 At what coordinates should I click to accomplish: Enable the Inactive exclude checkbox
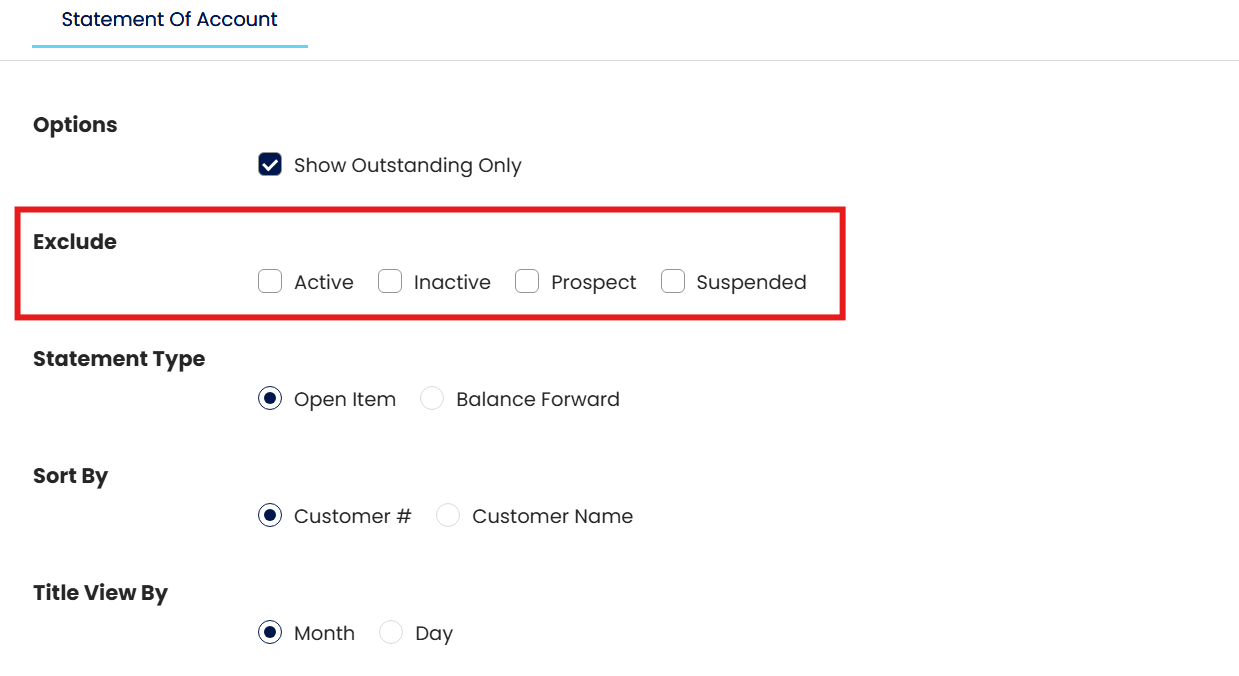[390, 282]
